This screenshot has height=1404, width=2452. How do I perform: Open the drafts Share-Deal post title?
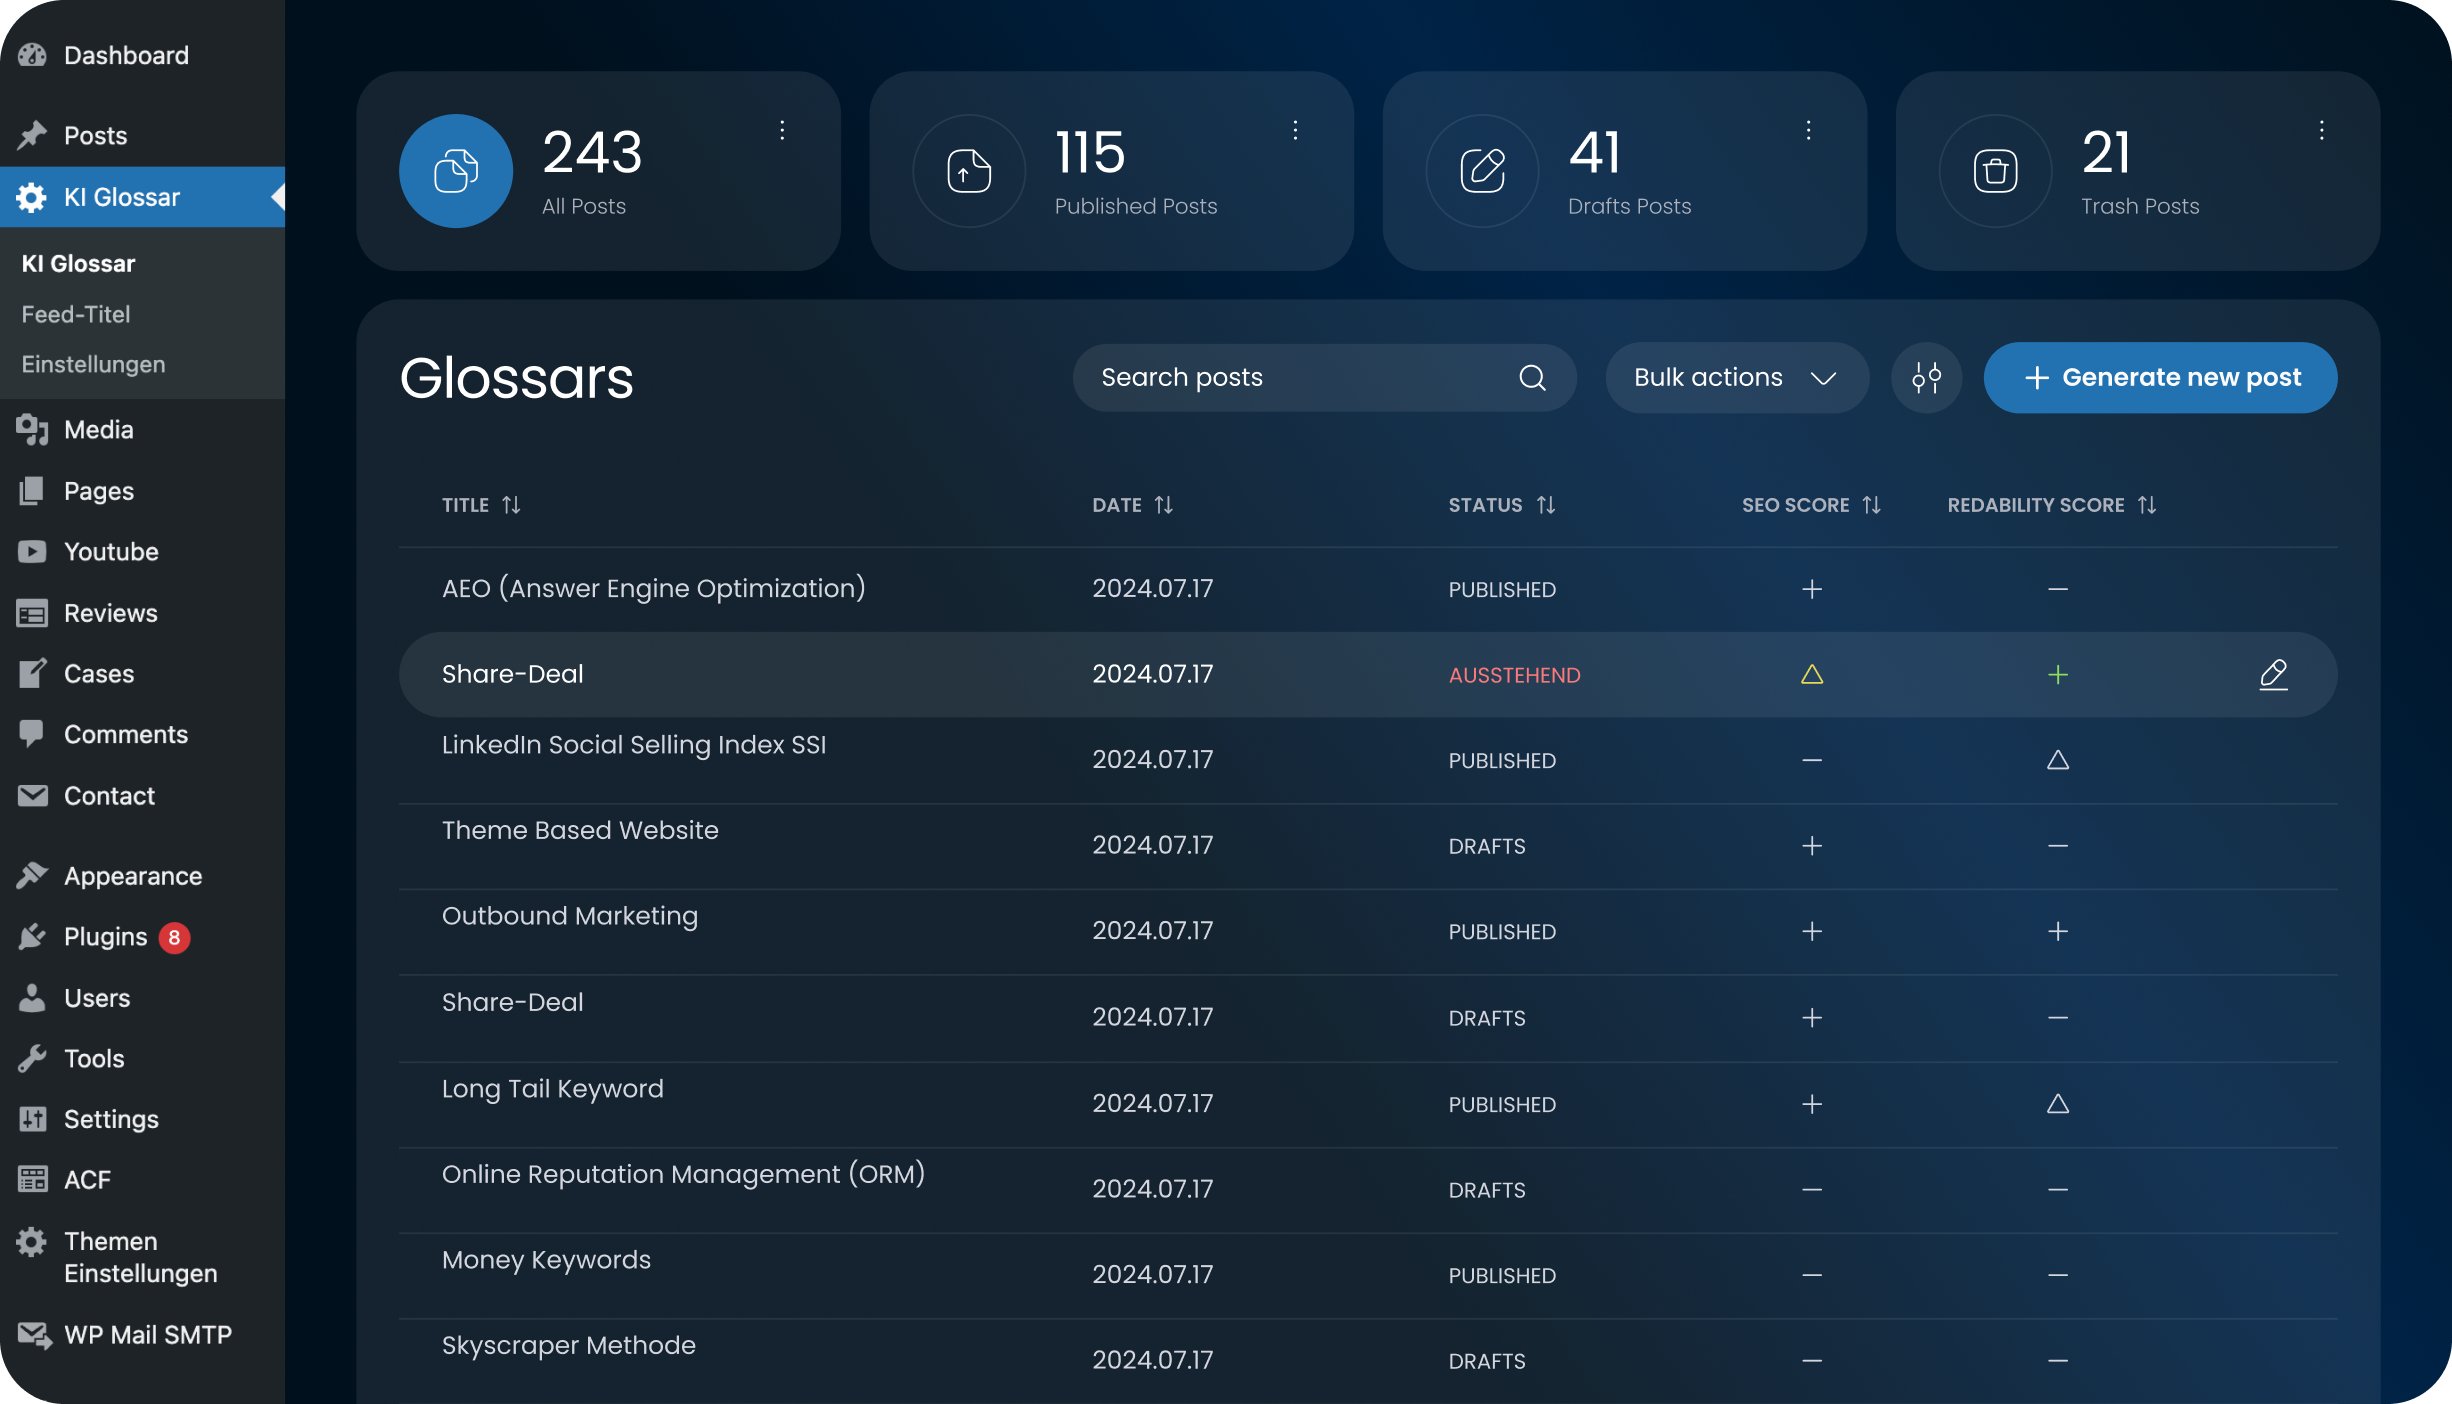[512, 1002]
